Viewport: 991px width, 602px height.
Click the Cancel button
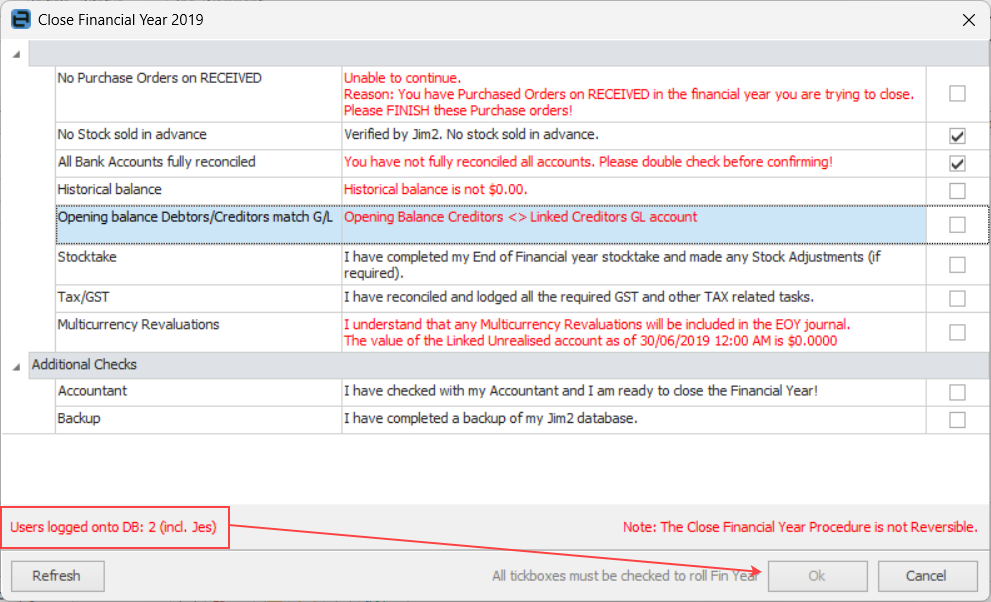[927, 576]
